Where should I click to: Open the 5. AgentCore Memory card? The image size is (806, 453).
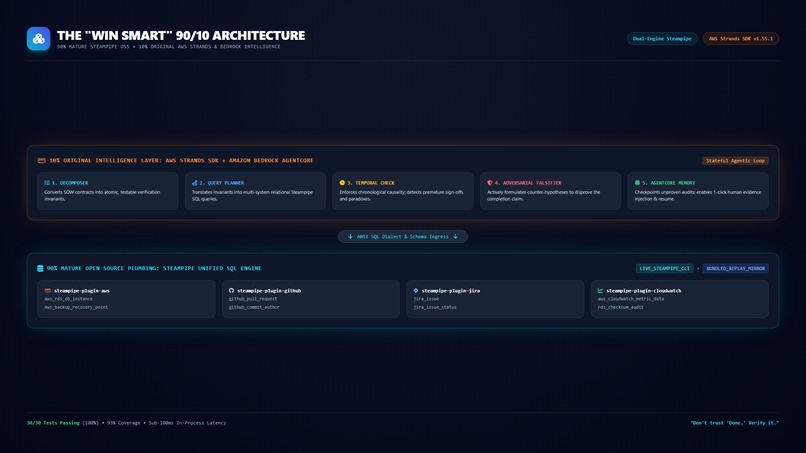click(x=698, y=191)
